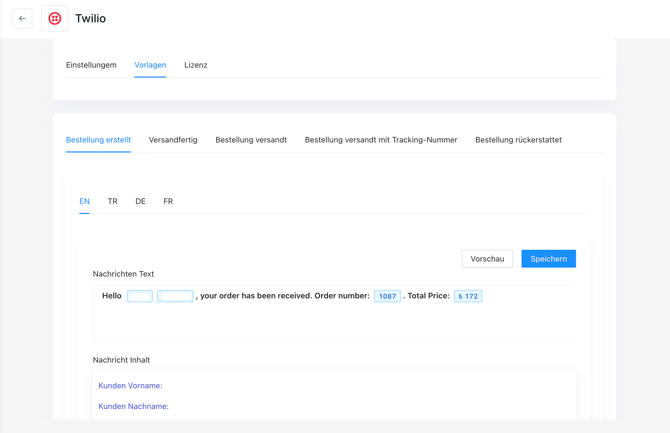This screenshot has width=670, height=433.
Task: Open the Bestellung rückerstattet tab
Action: coord(518,140)
